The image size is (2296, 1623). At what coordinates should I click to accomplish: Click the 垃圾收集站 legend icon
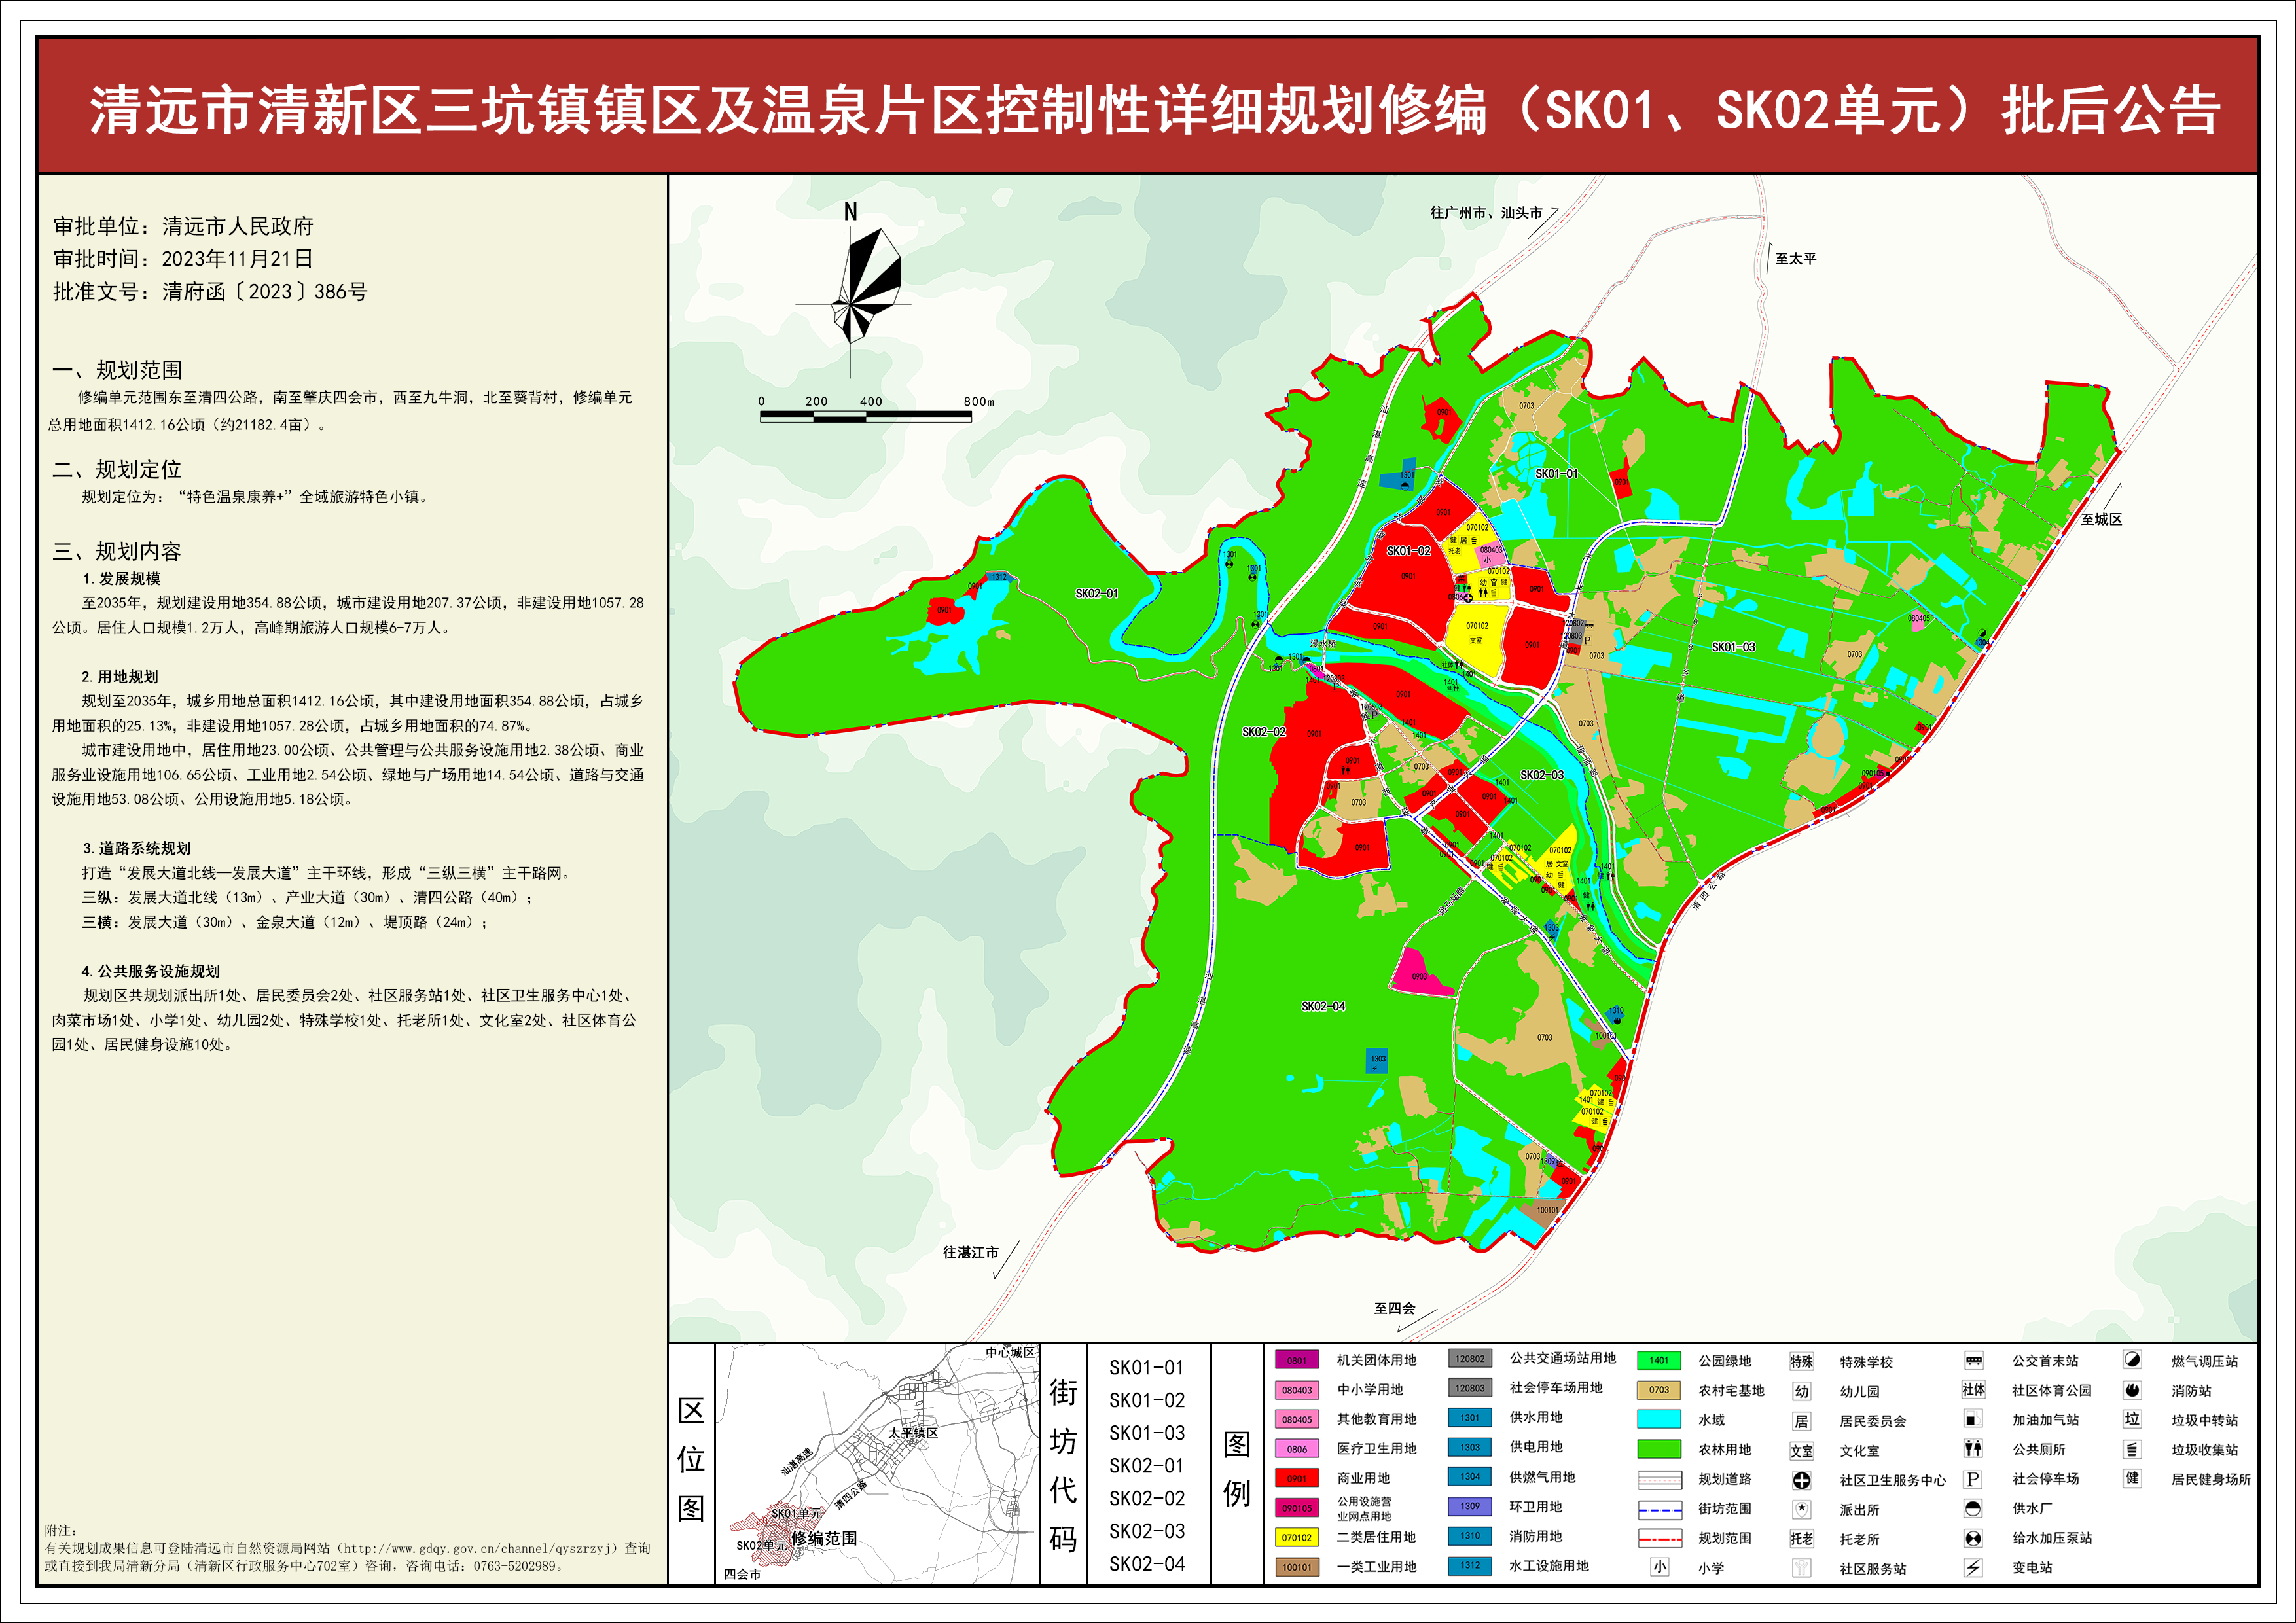2132,1449
